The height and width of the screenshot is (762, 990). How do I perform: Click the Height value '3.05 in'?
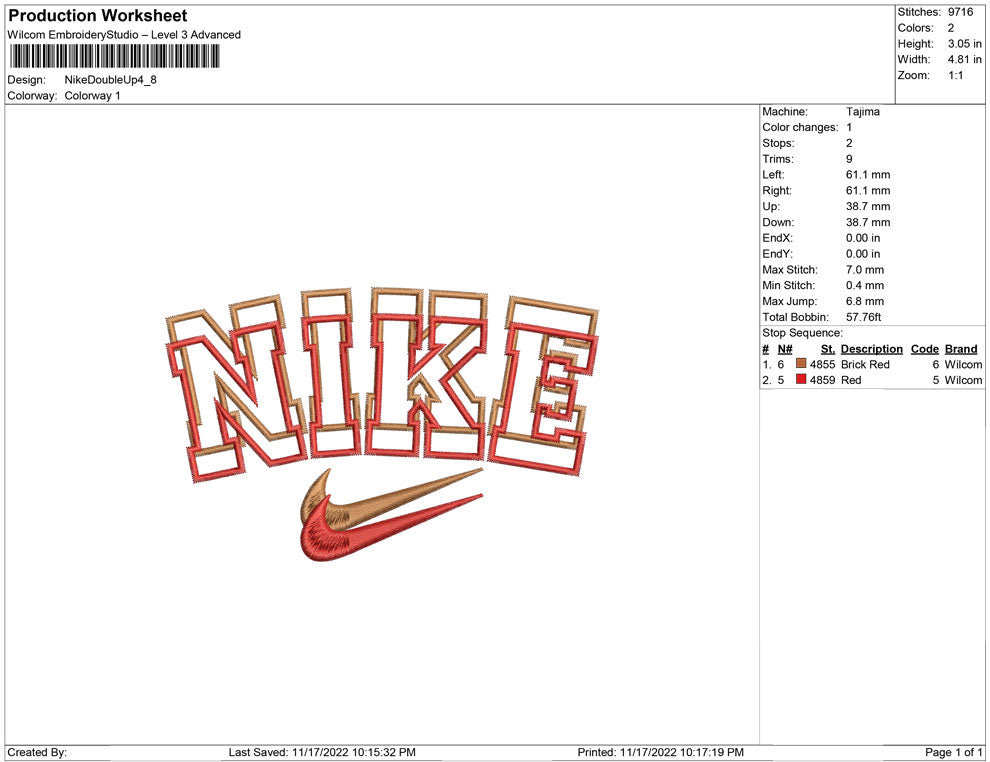tap(965, 44)
